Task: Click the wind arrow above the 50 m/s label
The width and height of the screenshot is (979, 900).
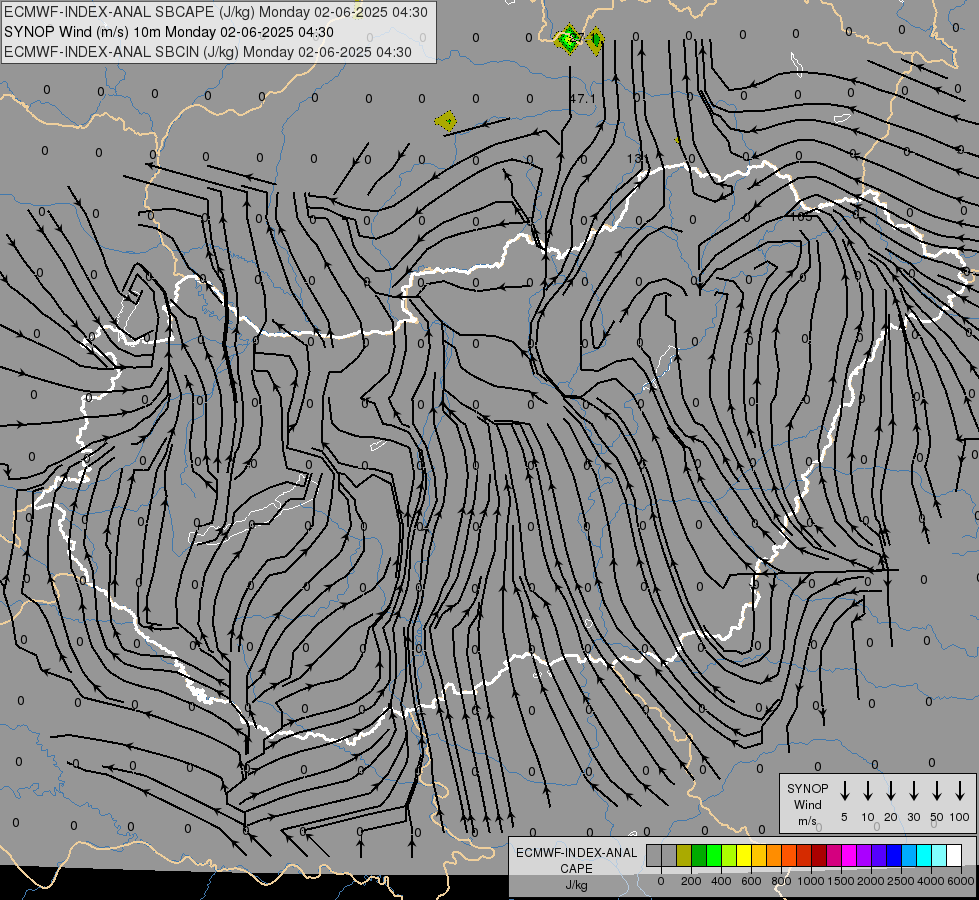Action: pyautogui.click(x=937, y=791)
